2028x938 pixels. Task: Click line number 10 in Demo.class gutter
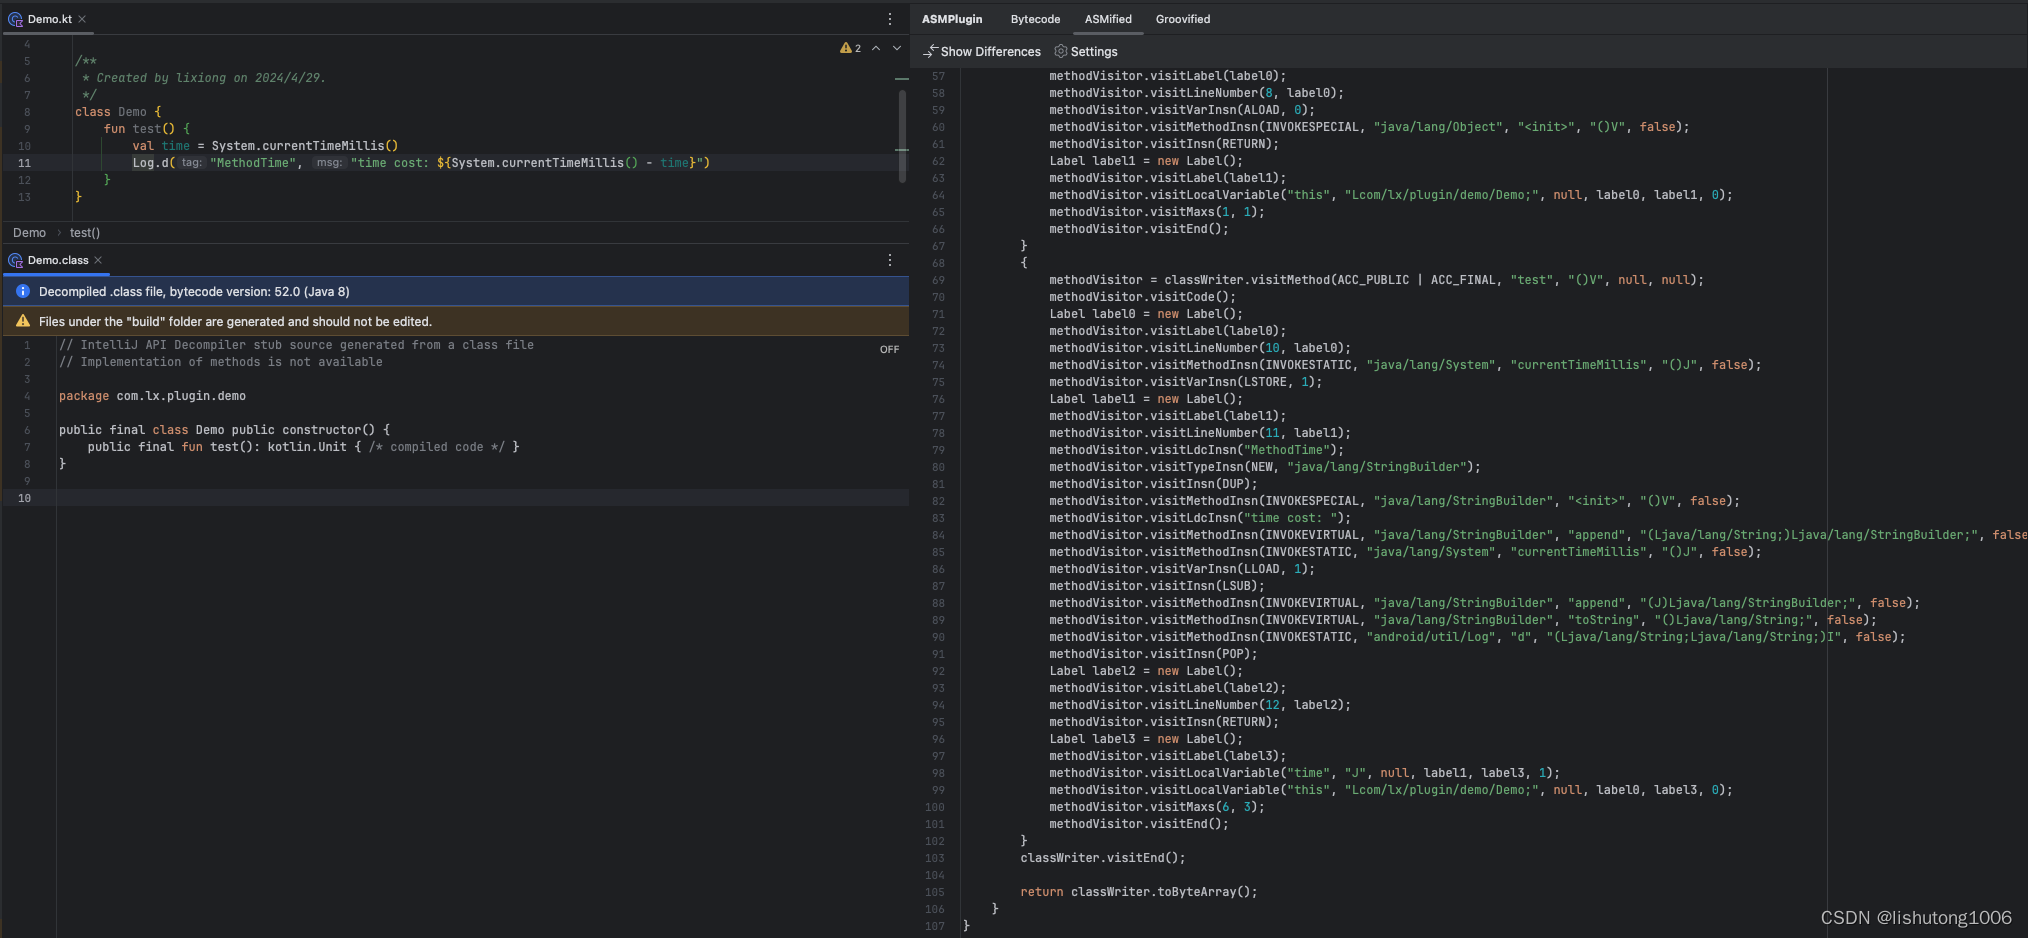pos(24,498)
